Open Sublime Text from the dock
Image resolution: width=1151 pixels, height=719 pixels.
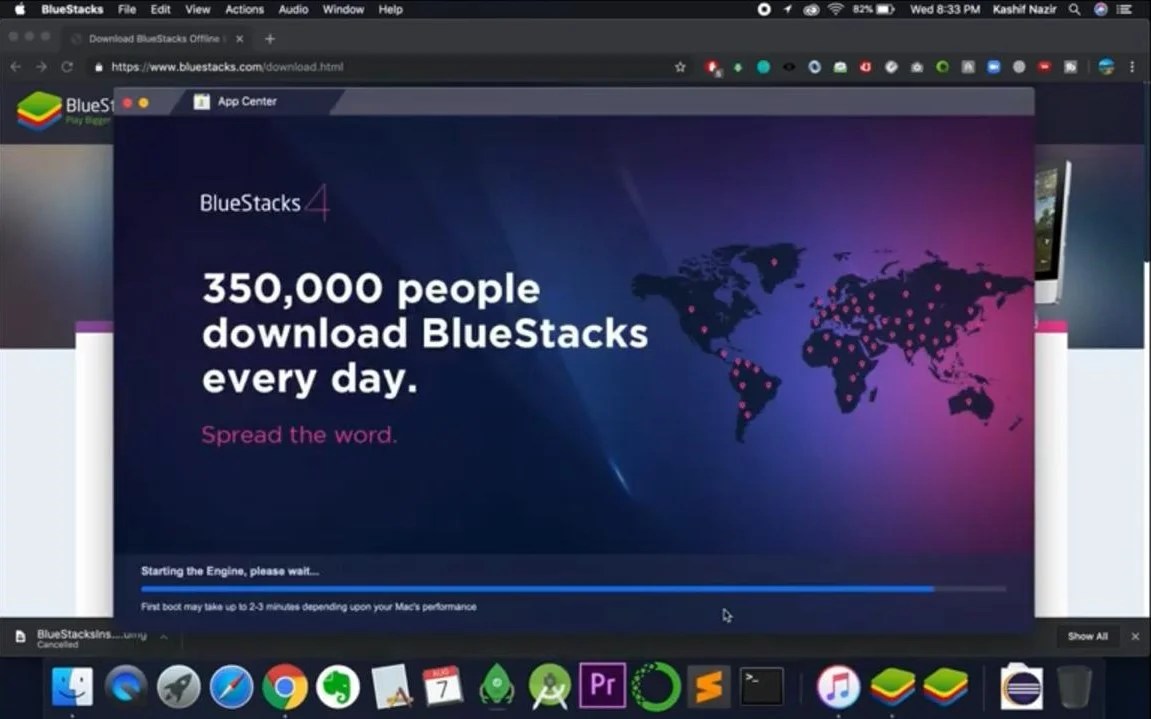[708, 686]
